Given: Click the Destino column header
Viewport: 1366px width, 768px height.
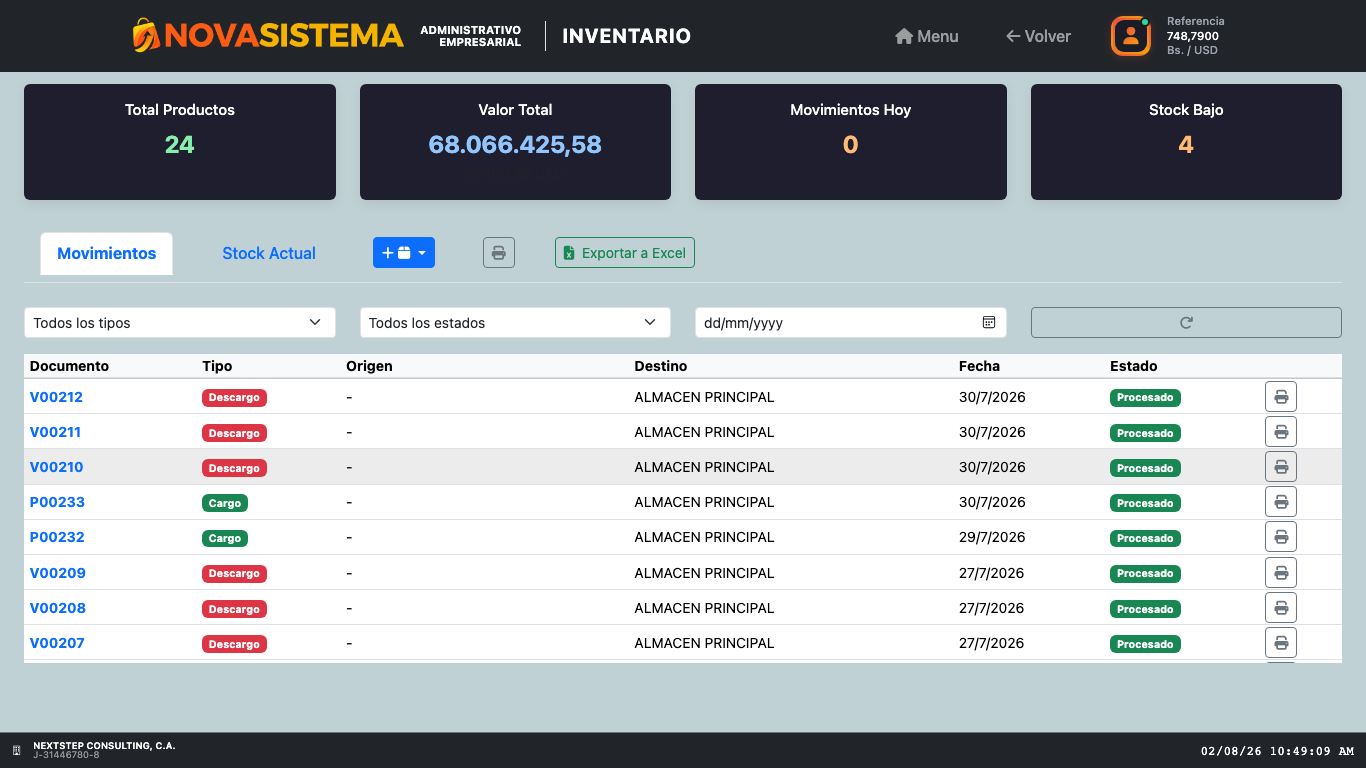Looking at the screenshot, I should click(661, 366).
